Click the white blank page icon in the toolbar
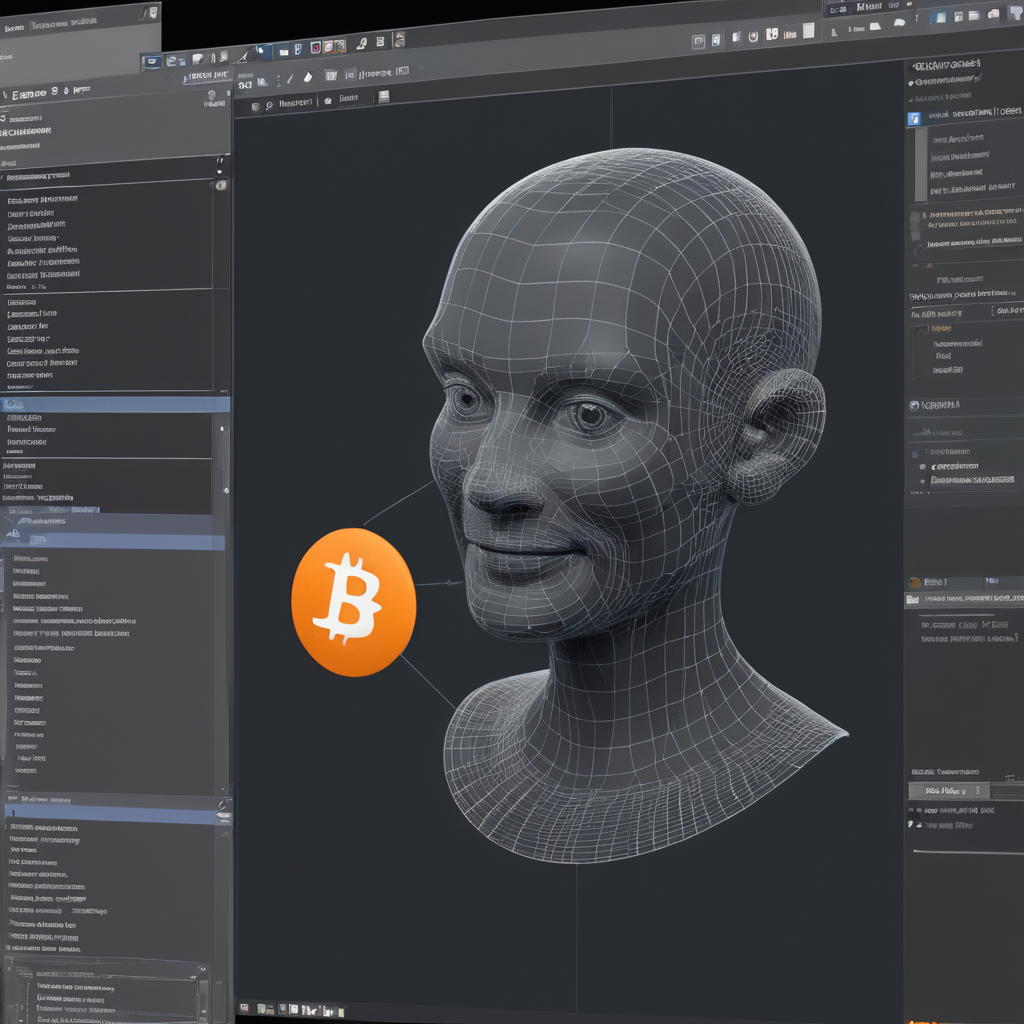This screenshot has width=1024, height=1024. click(809, 30)
